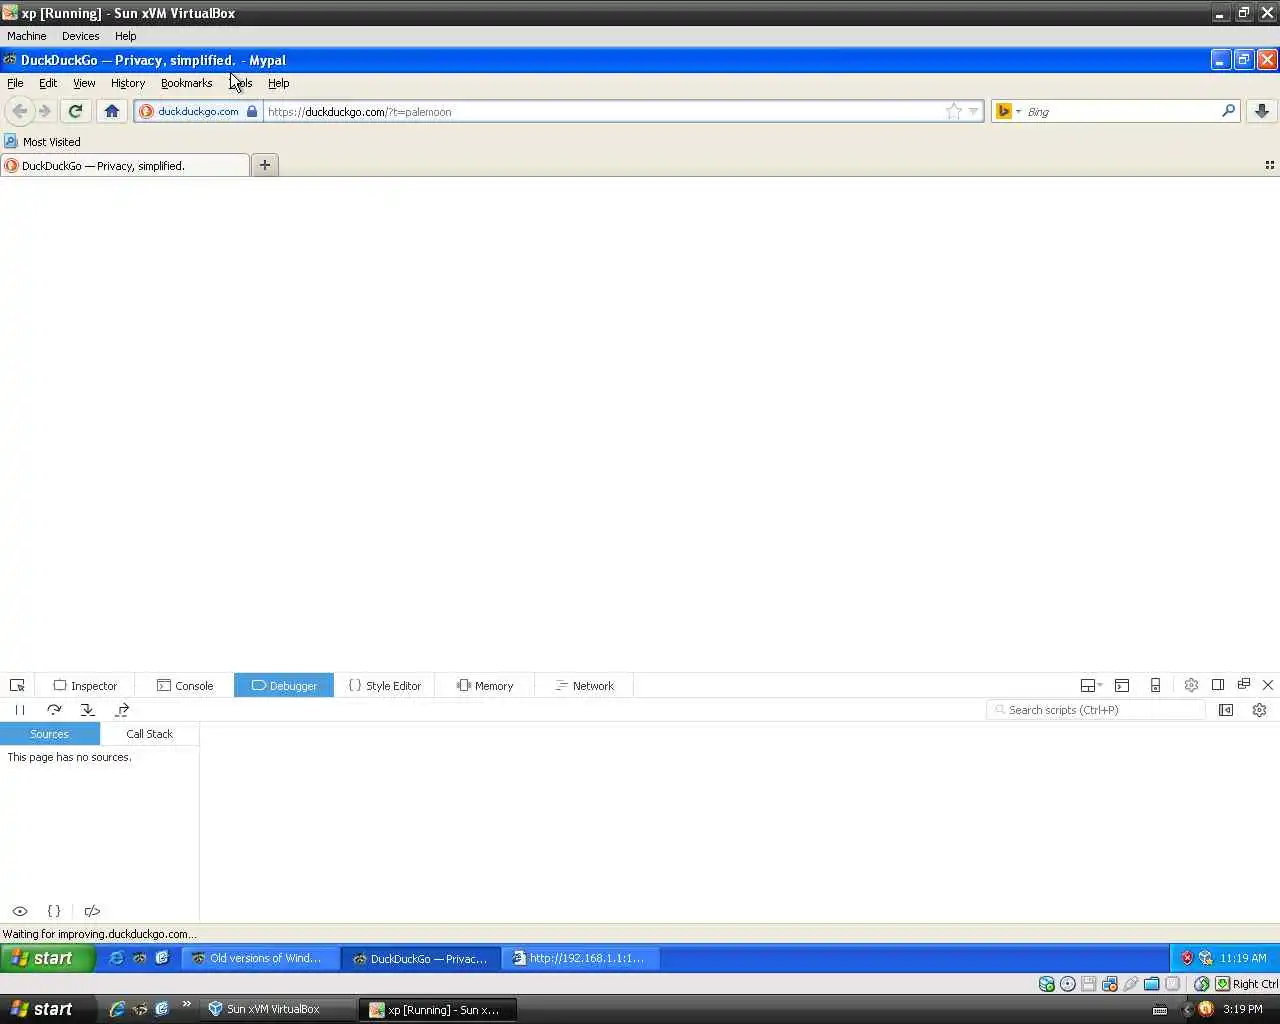Bookmark this page with the star icon
The height and width of the screenshot is (1024, 1280).
click(954, 111)
